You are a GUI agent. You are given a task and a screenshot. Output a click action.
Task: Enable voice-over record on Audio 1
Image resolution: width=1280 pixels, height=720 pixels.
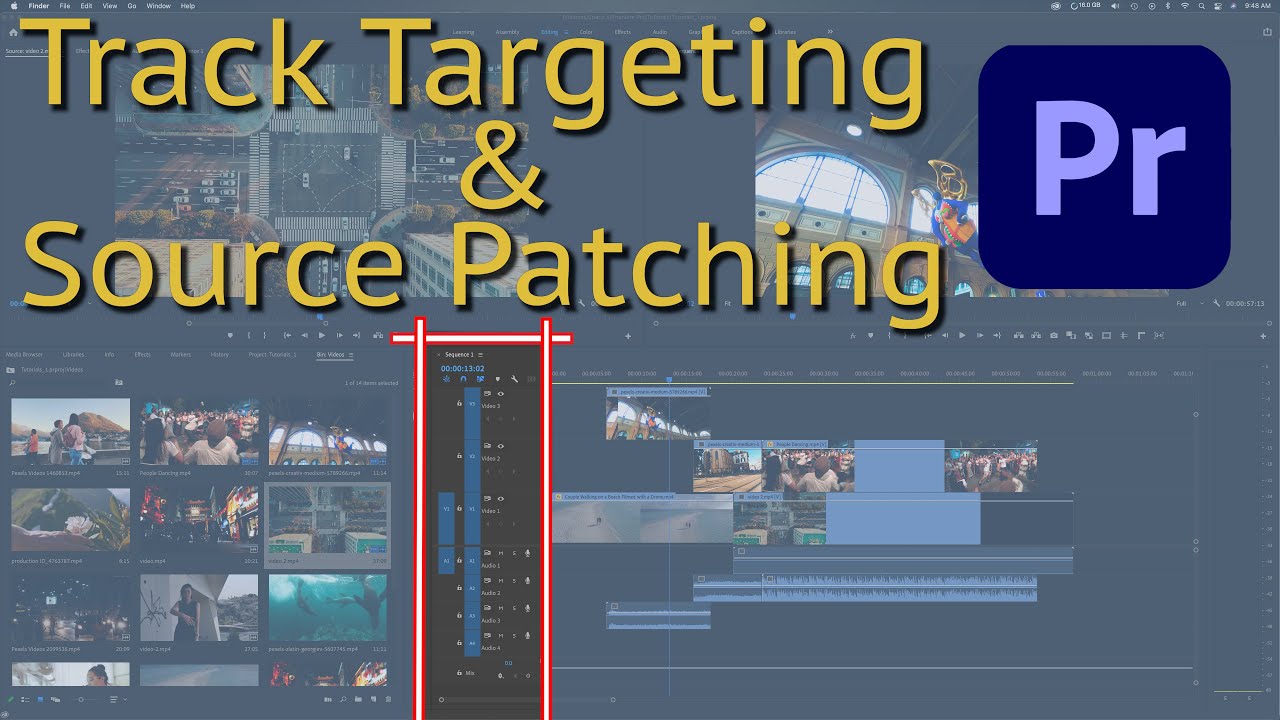tap(527, 553)
